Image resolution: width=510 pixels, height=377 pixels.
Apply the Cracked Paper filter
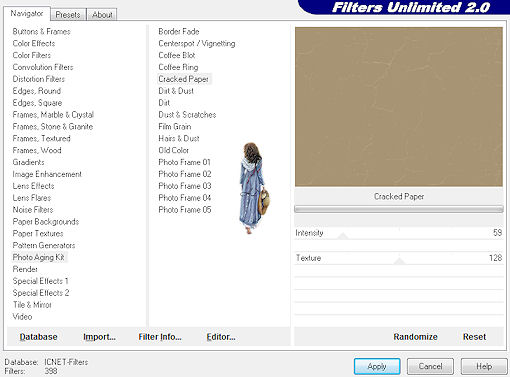(x=377, y=366)
